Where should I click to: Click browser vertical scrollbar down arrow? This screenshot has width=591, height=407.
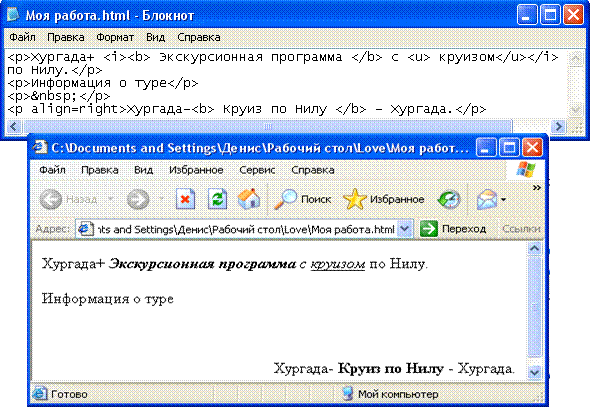point(534,372)
